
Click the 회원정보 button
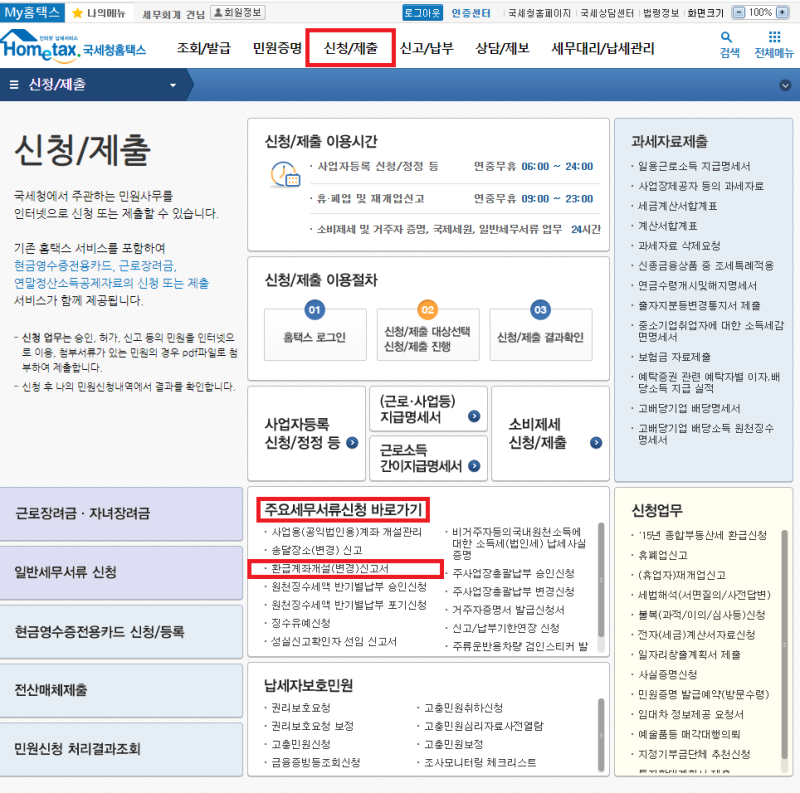pyautogui.click(x=238, y=12)
